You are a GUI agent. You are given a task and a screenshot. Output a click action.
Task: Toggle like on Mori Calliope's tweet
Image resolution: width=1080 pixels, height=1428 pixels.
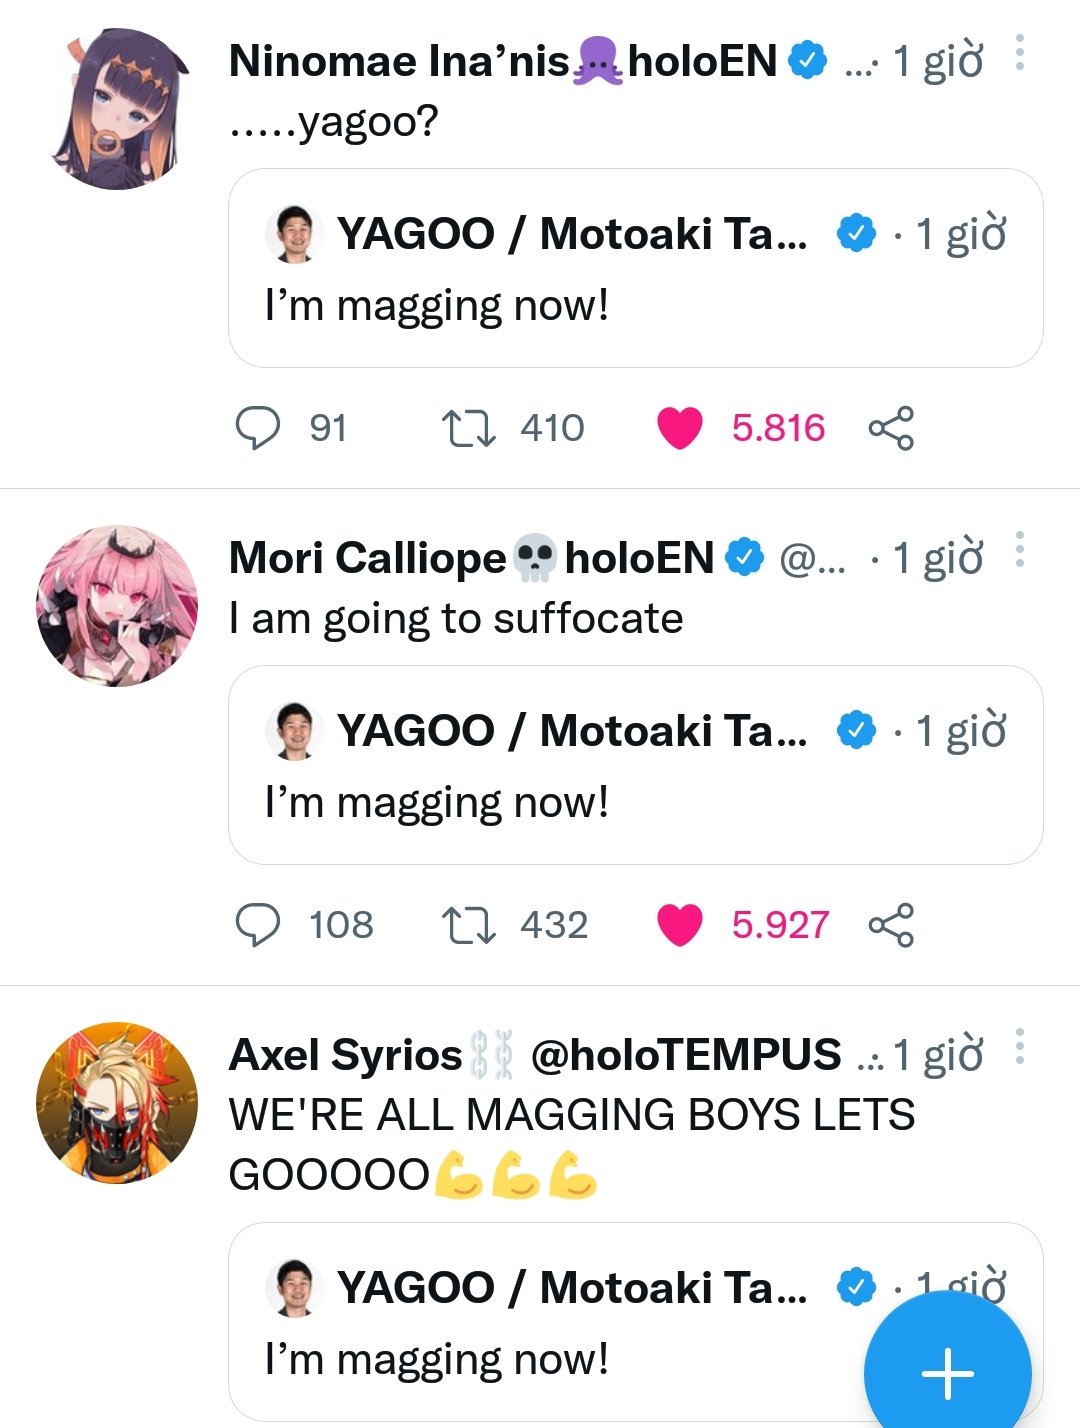pyautogui.click(x=680, y=925)
